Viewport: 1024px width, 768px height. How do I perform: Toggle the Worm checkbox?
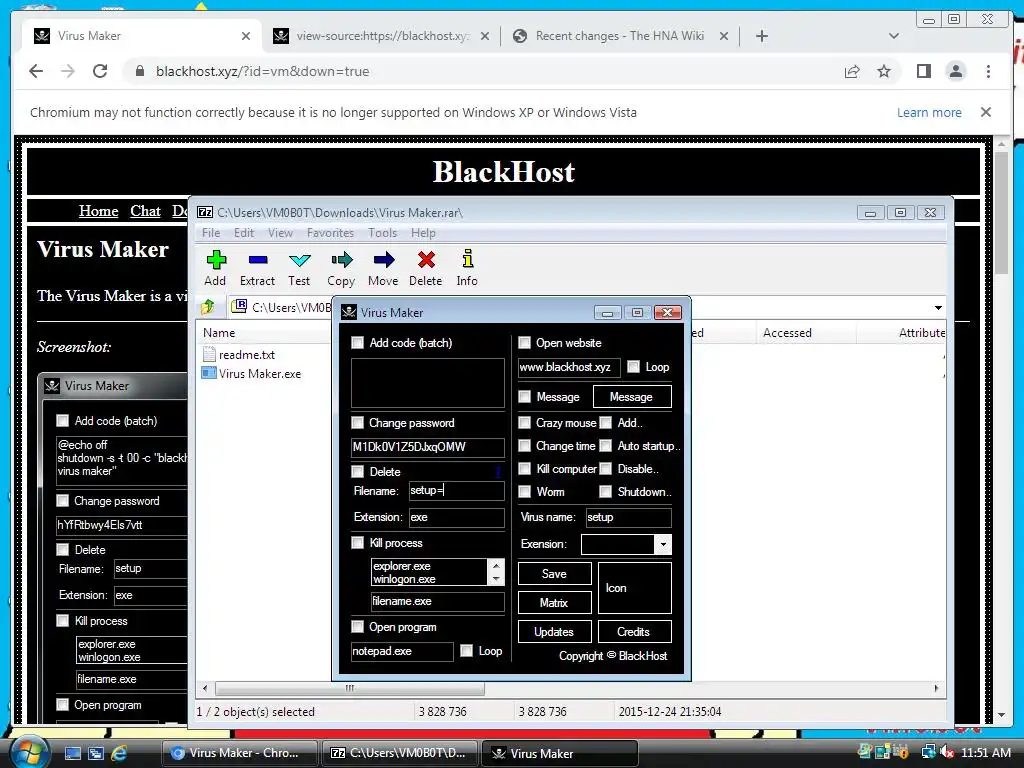[x=524, y=492]
